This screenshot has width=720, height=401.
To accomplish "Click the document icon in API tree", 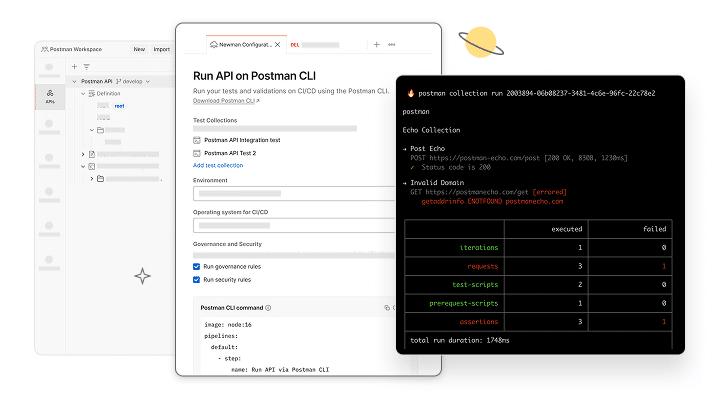I will click(92, 154).
